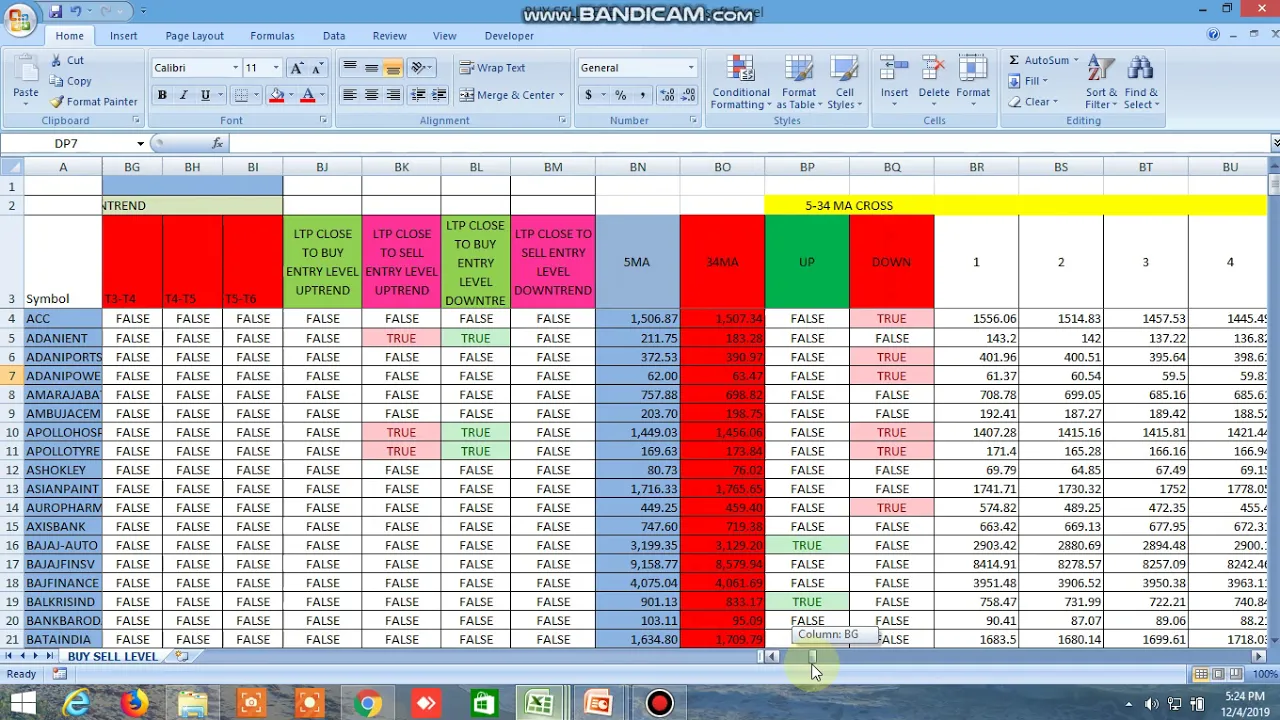Apply the Borders button
The width and height of the screenshot is (1280, 720).
[x=240, y=95]
